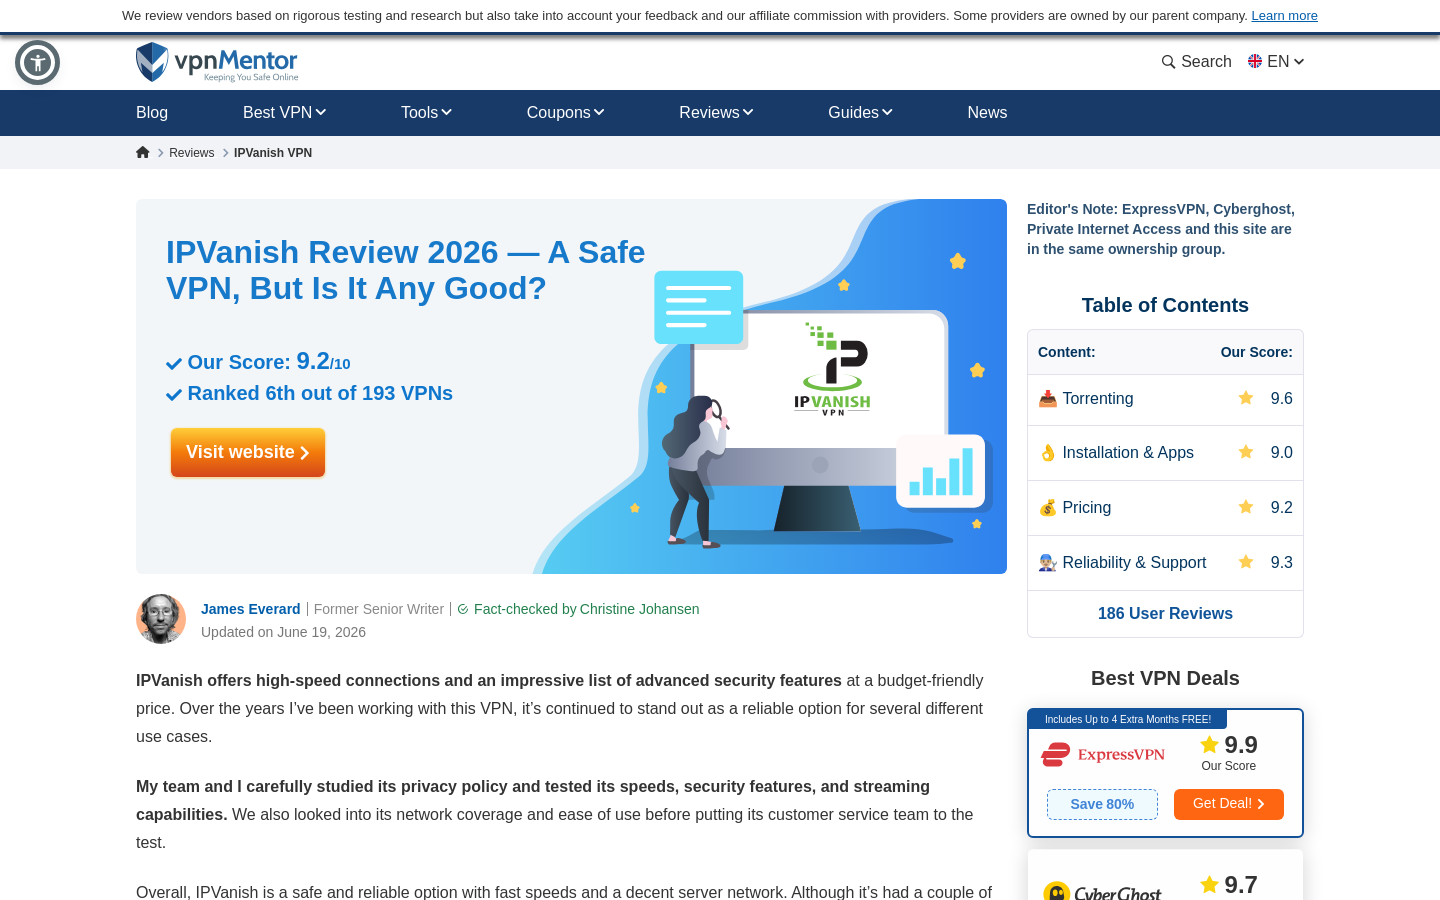Click the IPVanish VPN breadcrumb

[x=273, y=153]
